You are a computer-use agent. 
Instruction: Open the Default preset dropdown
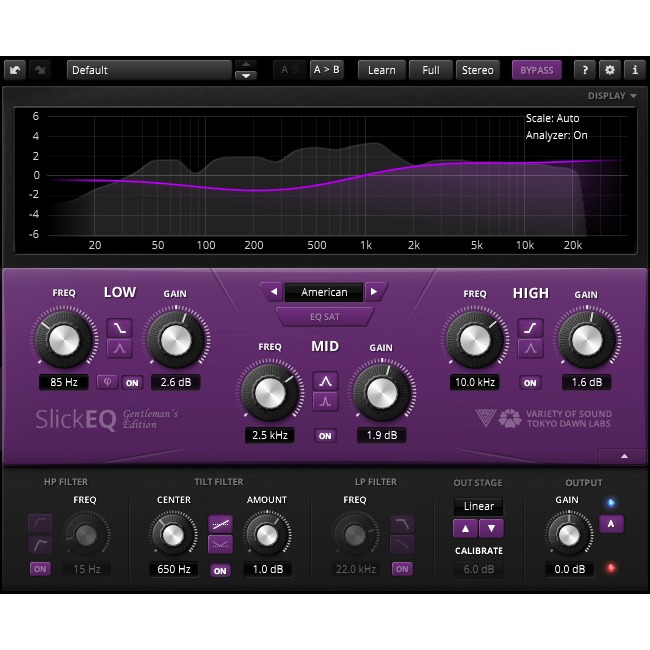point(149,70)
